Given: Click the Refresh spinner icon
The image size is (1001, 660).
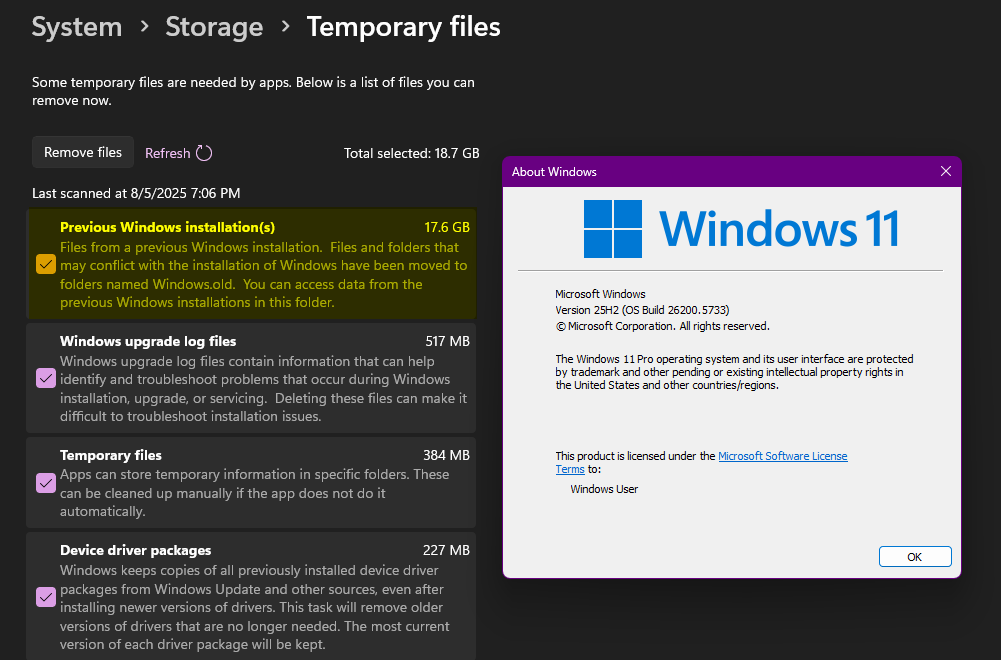Looking at the screenshot, I should tap(204, 153).
